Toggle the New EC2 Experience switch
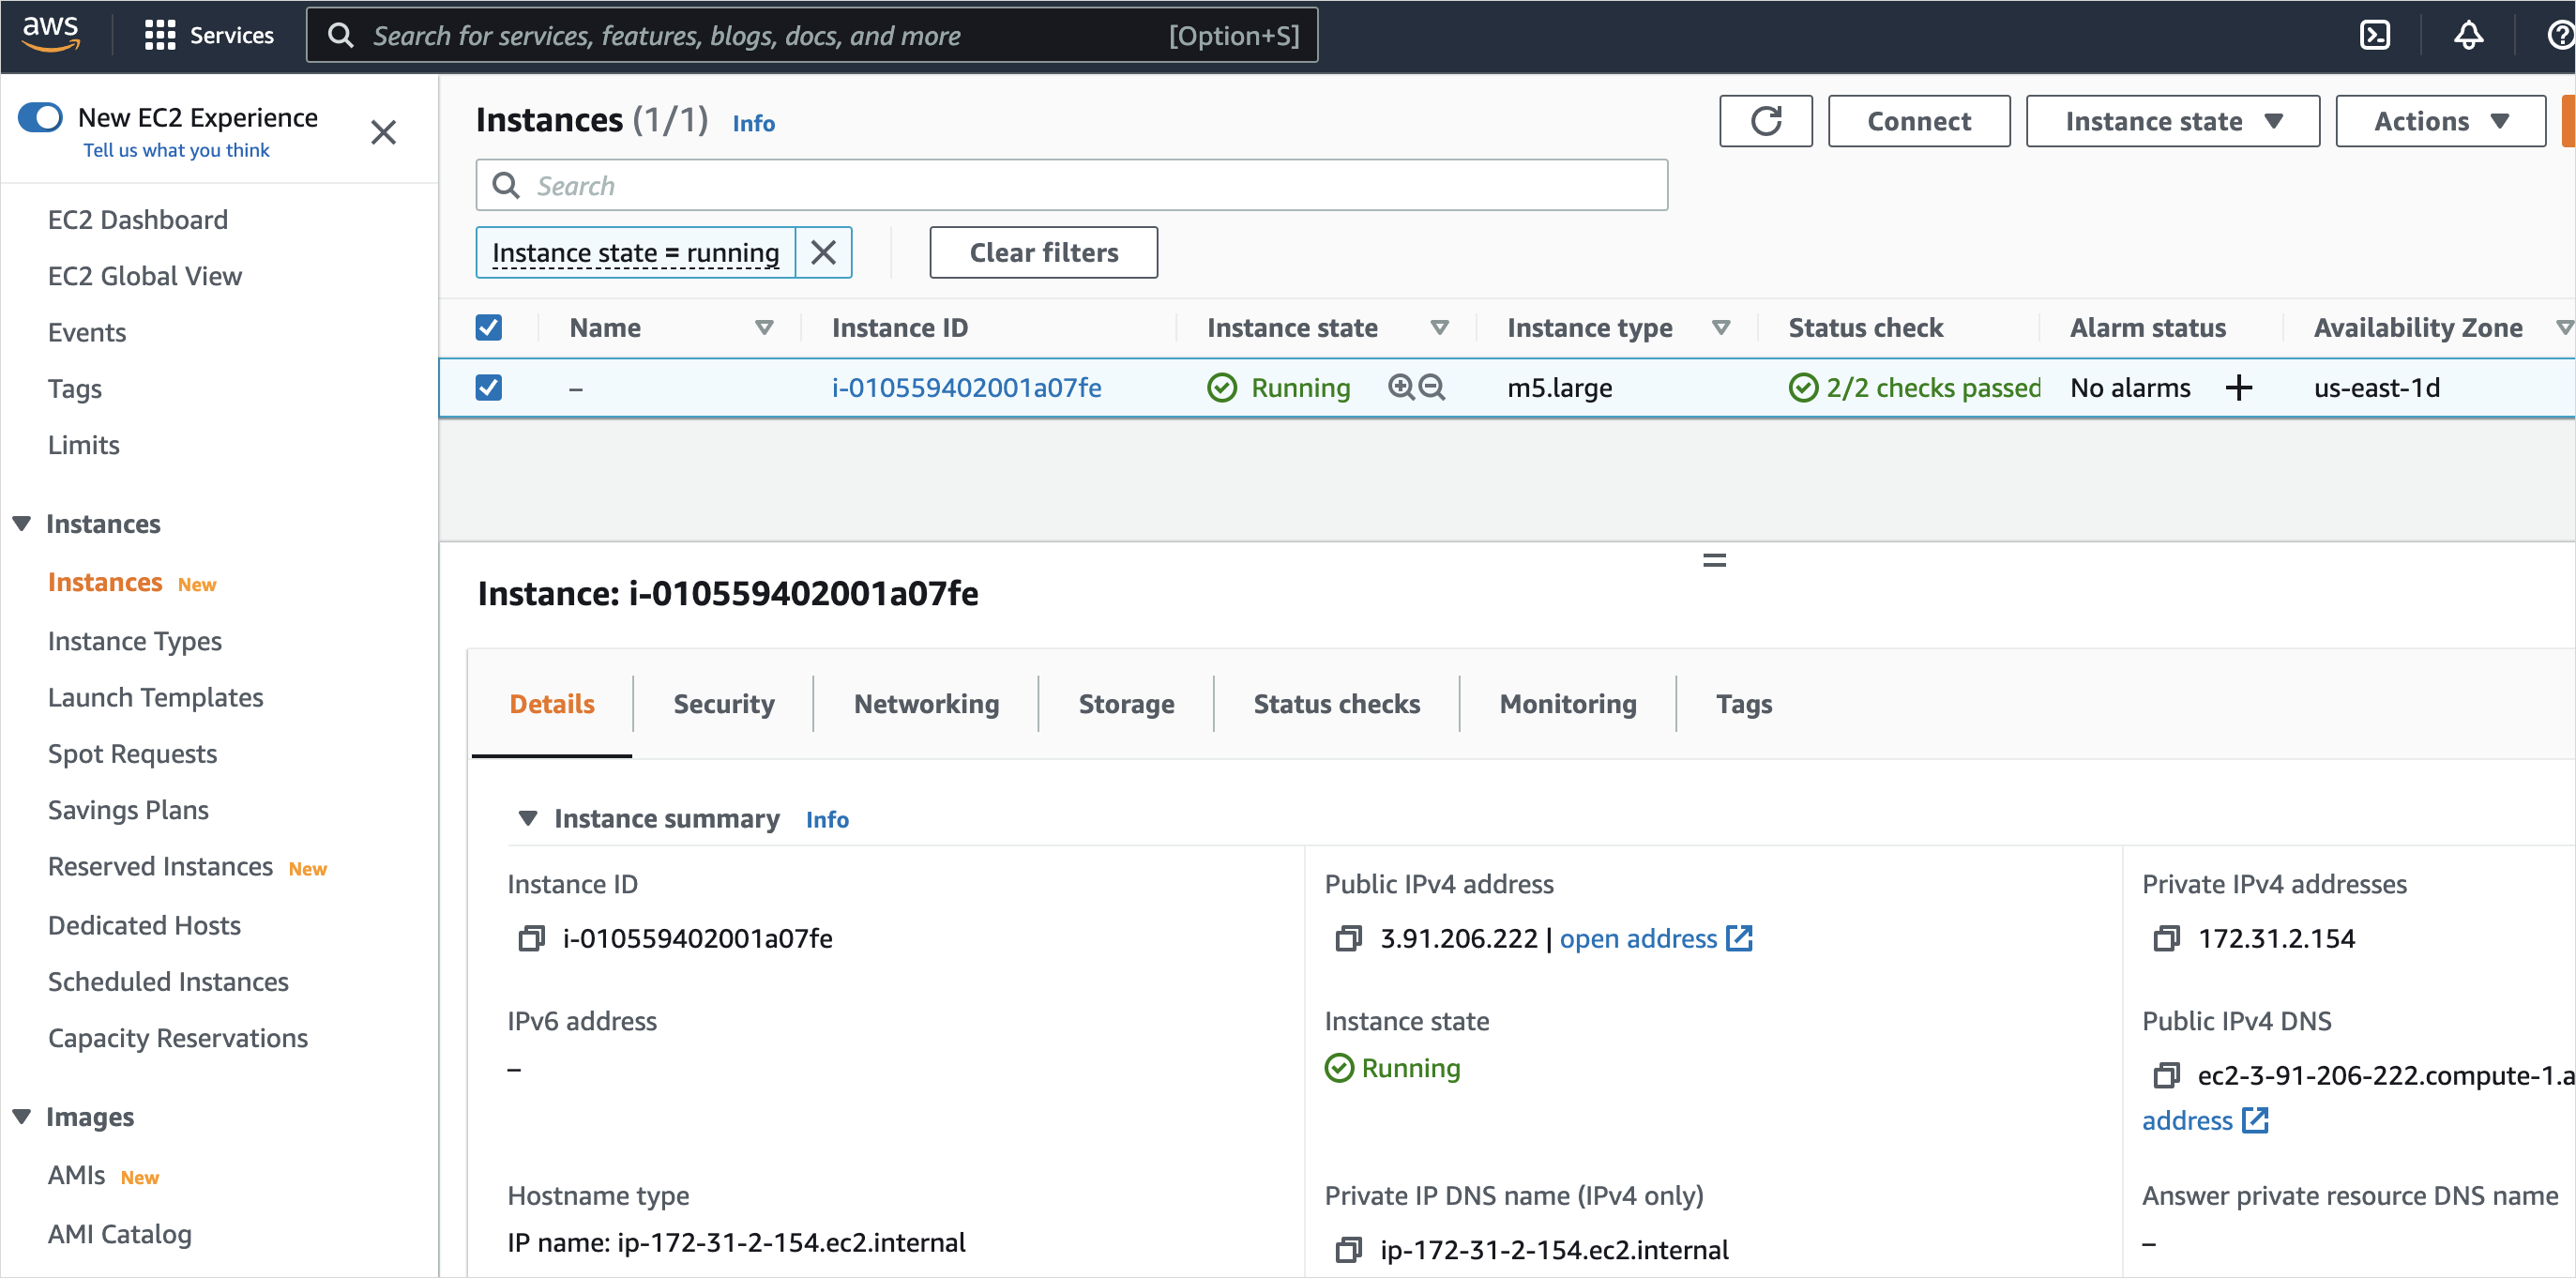 [41, 117]
